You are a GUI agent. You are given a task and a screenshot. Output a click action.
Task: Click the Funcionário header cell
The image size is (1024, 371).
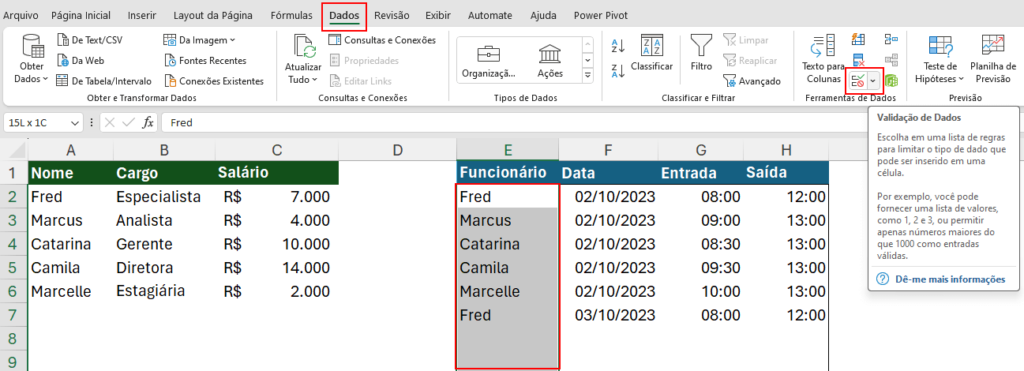click(507, 172)
